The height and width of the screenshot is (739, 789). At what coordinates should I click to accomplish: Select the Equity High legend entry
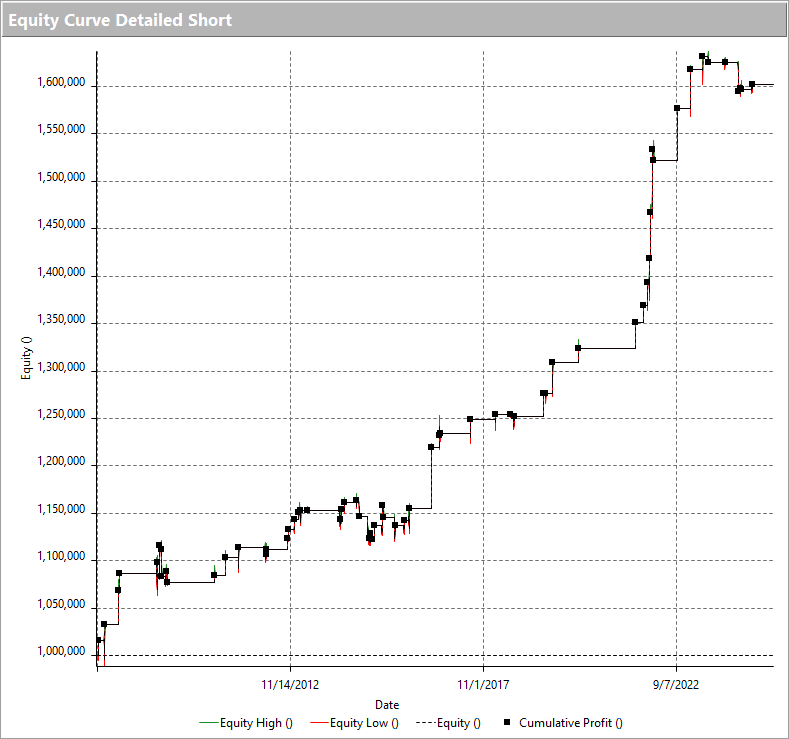point(246,723)
